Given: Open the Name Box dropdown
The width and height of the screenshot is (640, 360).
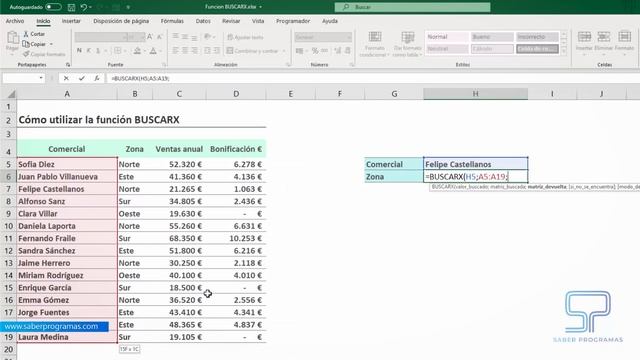Looking at the screenshot, I should [41, 78].
